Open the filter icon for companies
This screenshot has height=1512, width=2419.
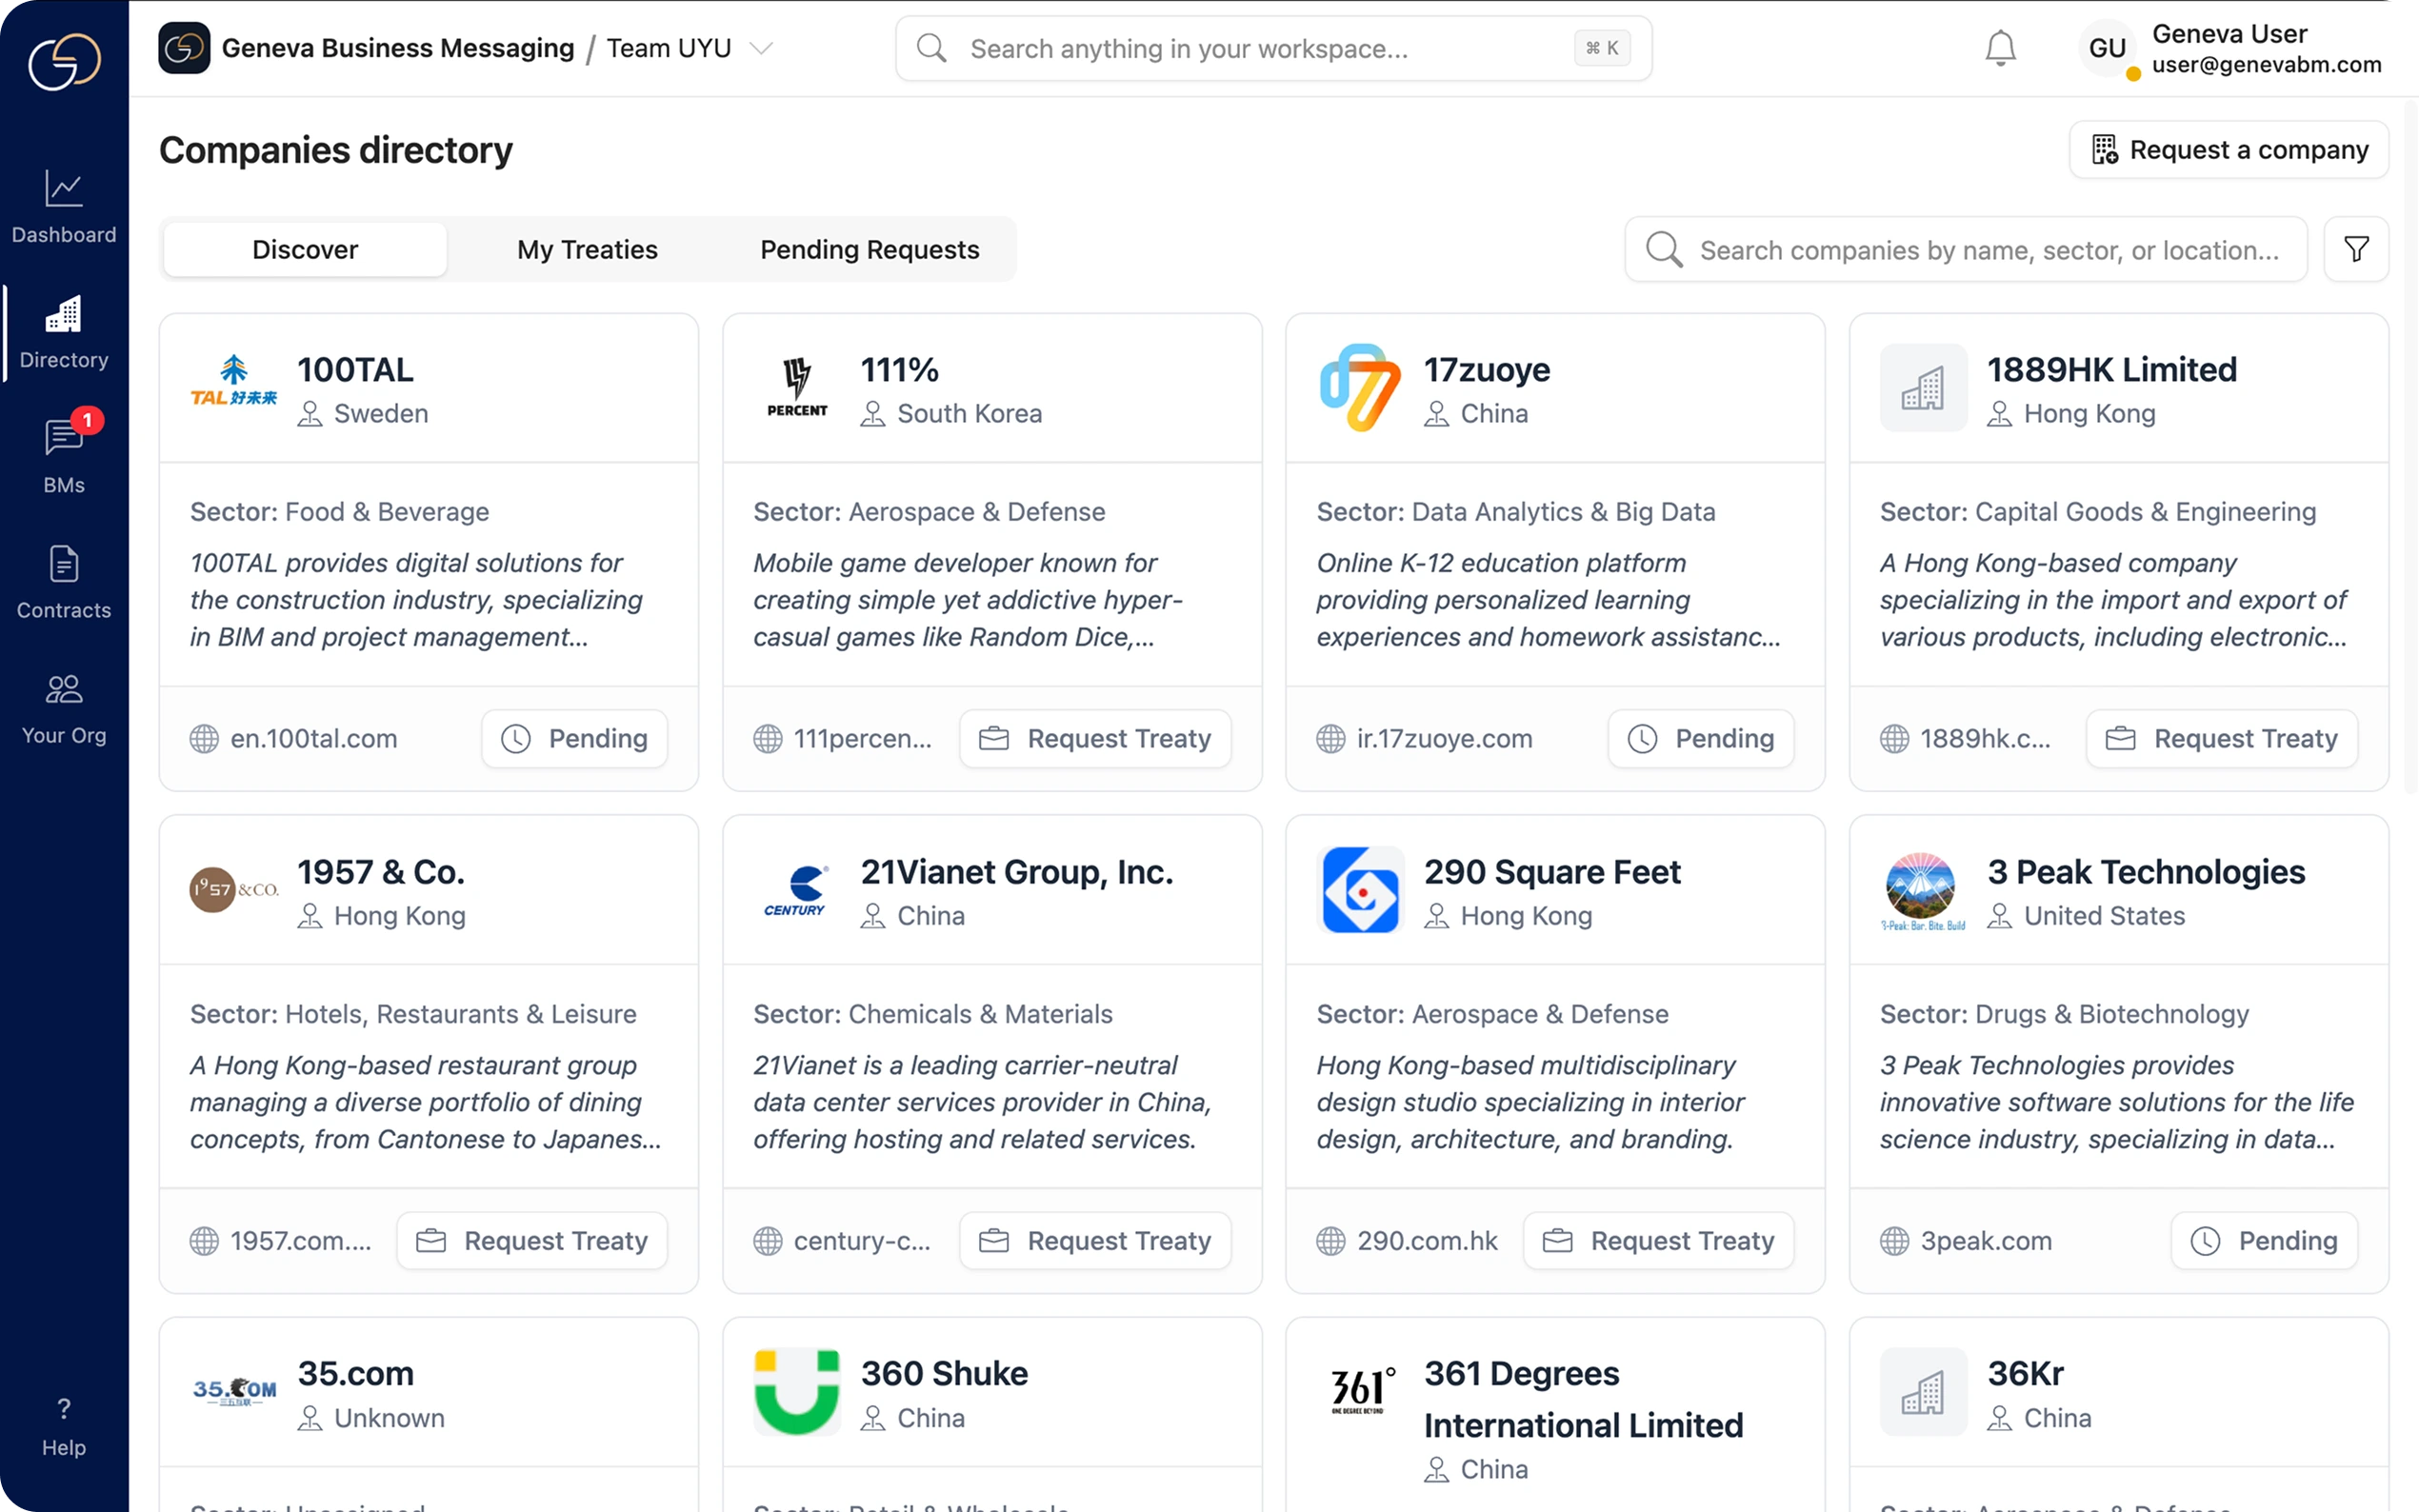(x=2355, y=249)
